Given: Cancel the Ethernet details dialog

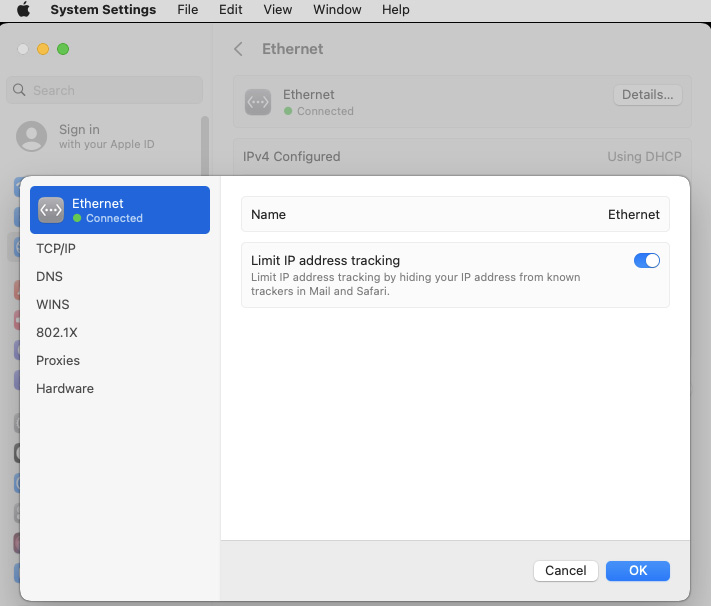Looking at the screenshot, I should point(566,570).
